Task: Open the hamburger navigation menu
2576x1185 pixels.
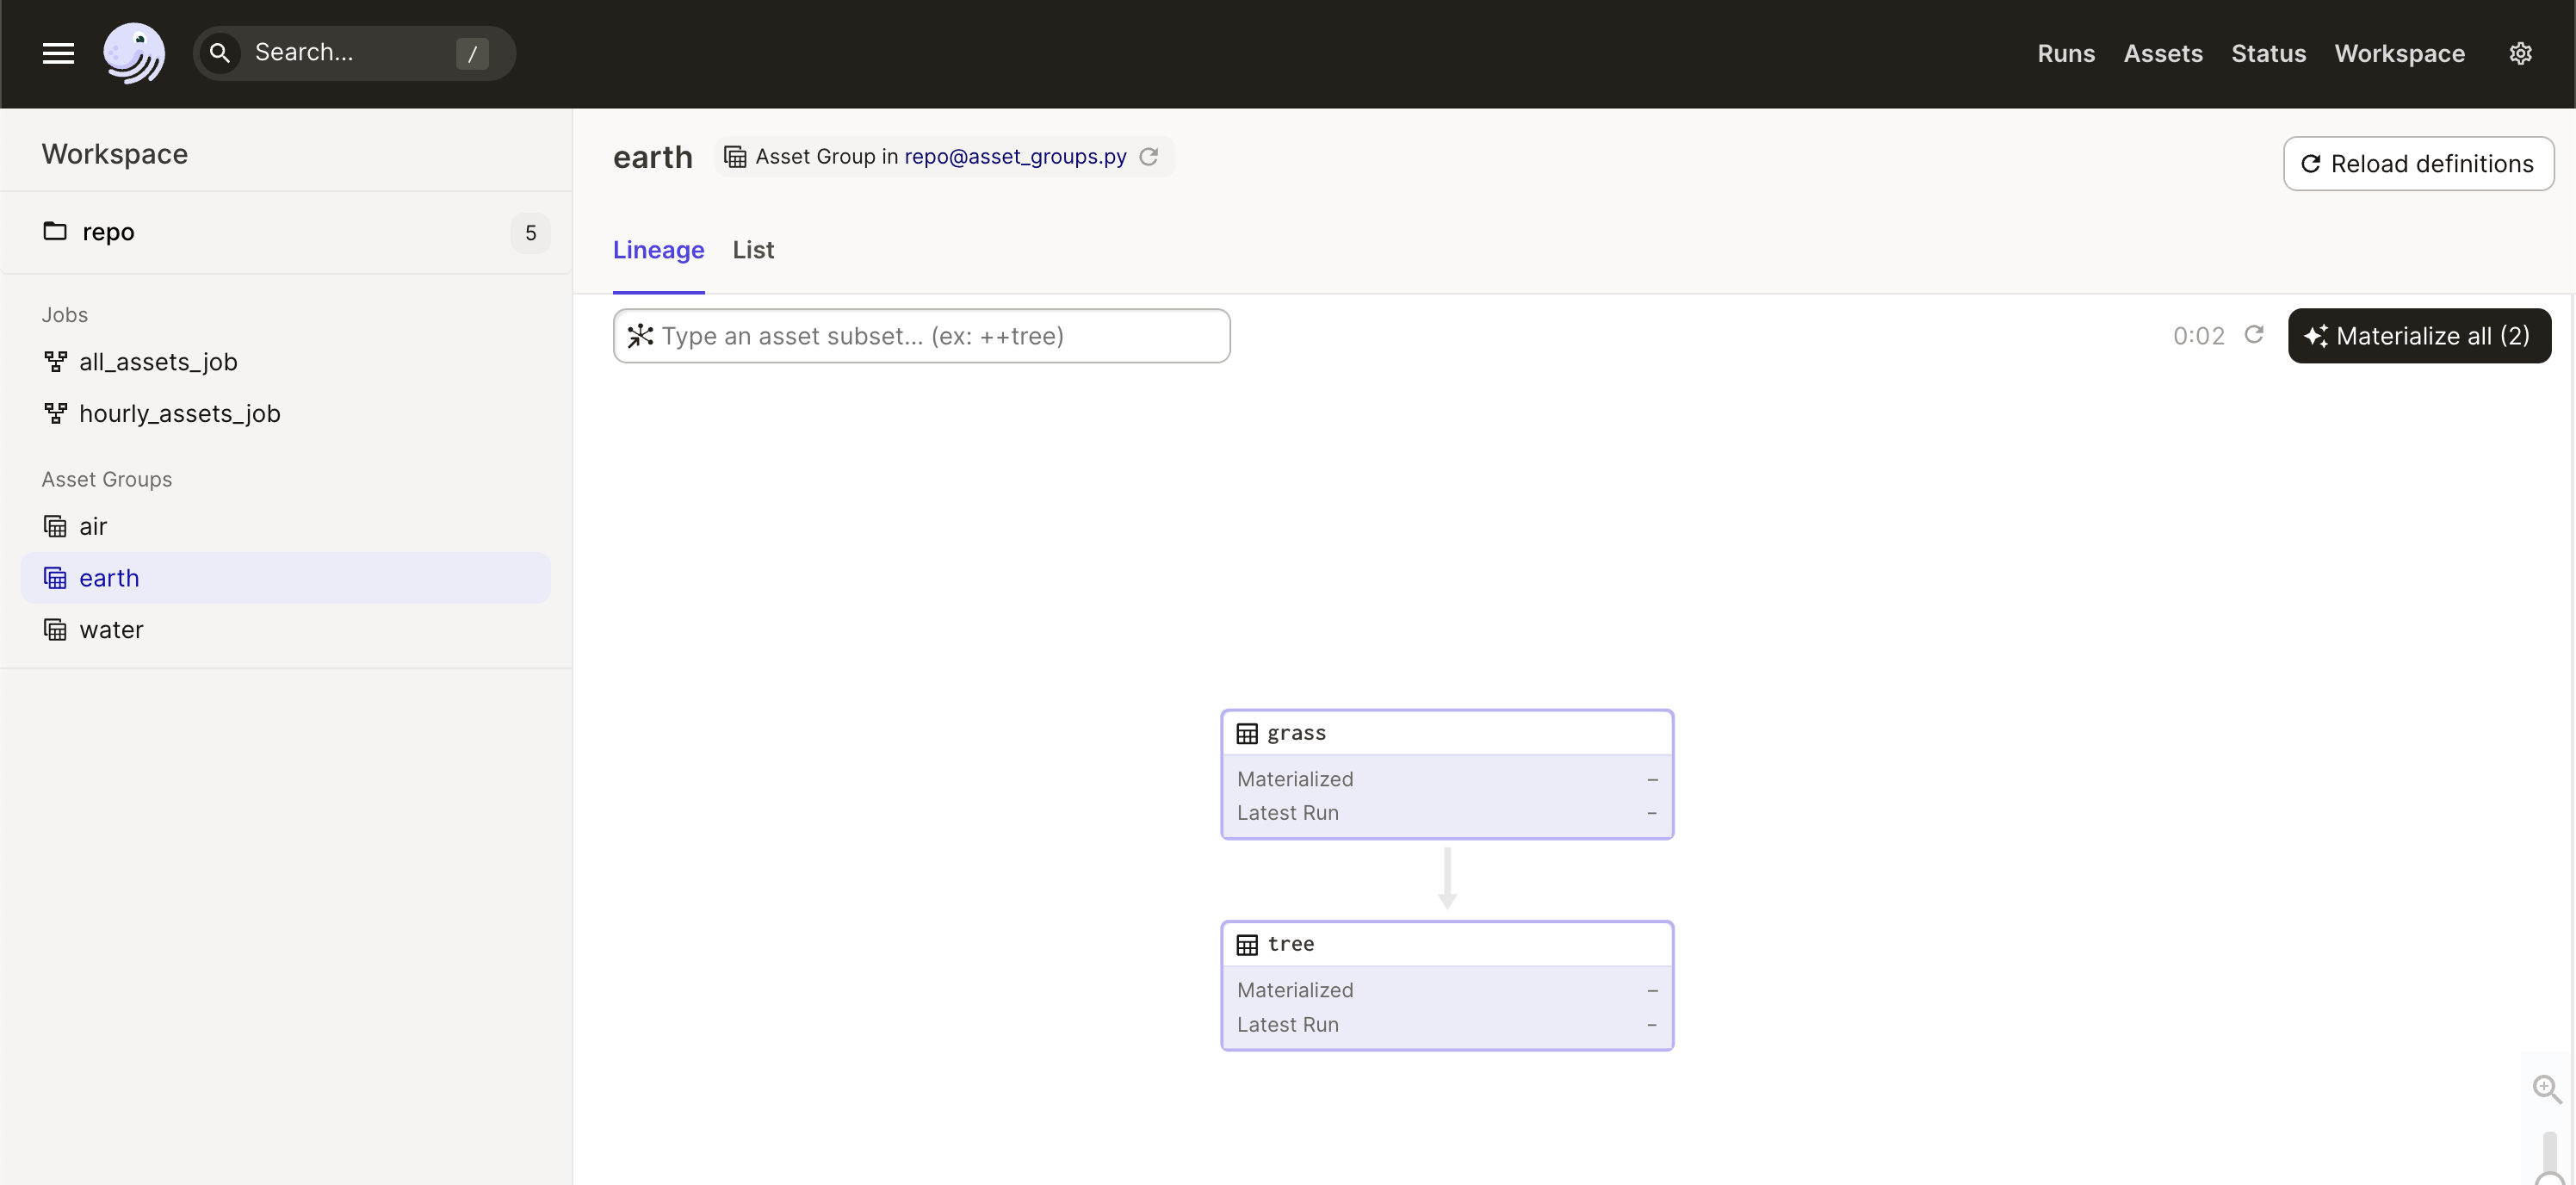Action: click(x=58, y=53)
